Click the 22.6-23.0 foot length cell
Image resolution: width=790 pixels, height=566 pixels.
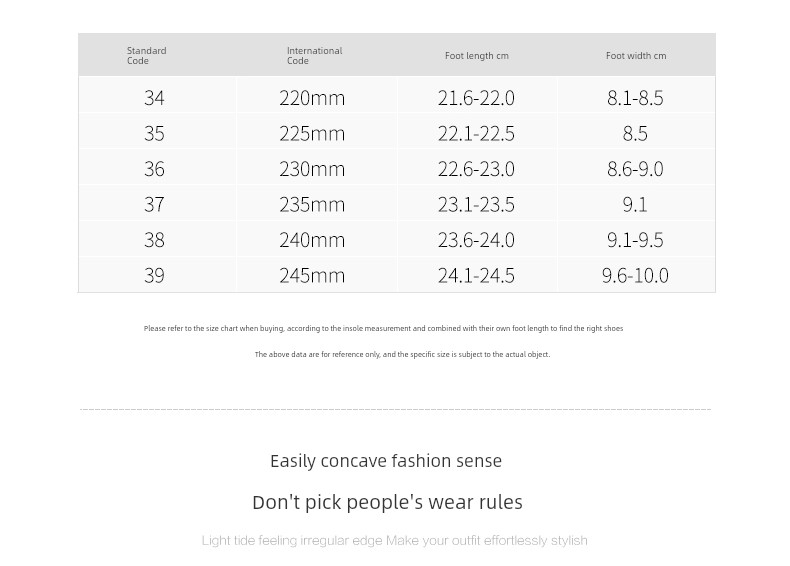coord(476,169)
